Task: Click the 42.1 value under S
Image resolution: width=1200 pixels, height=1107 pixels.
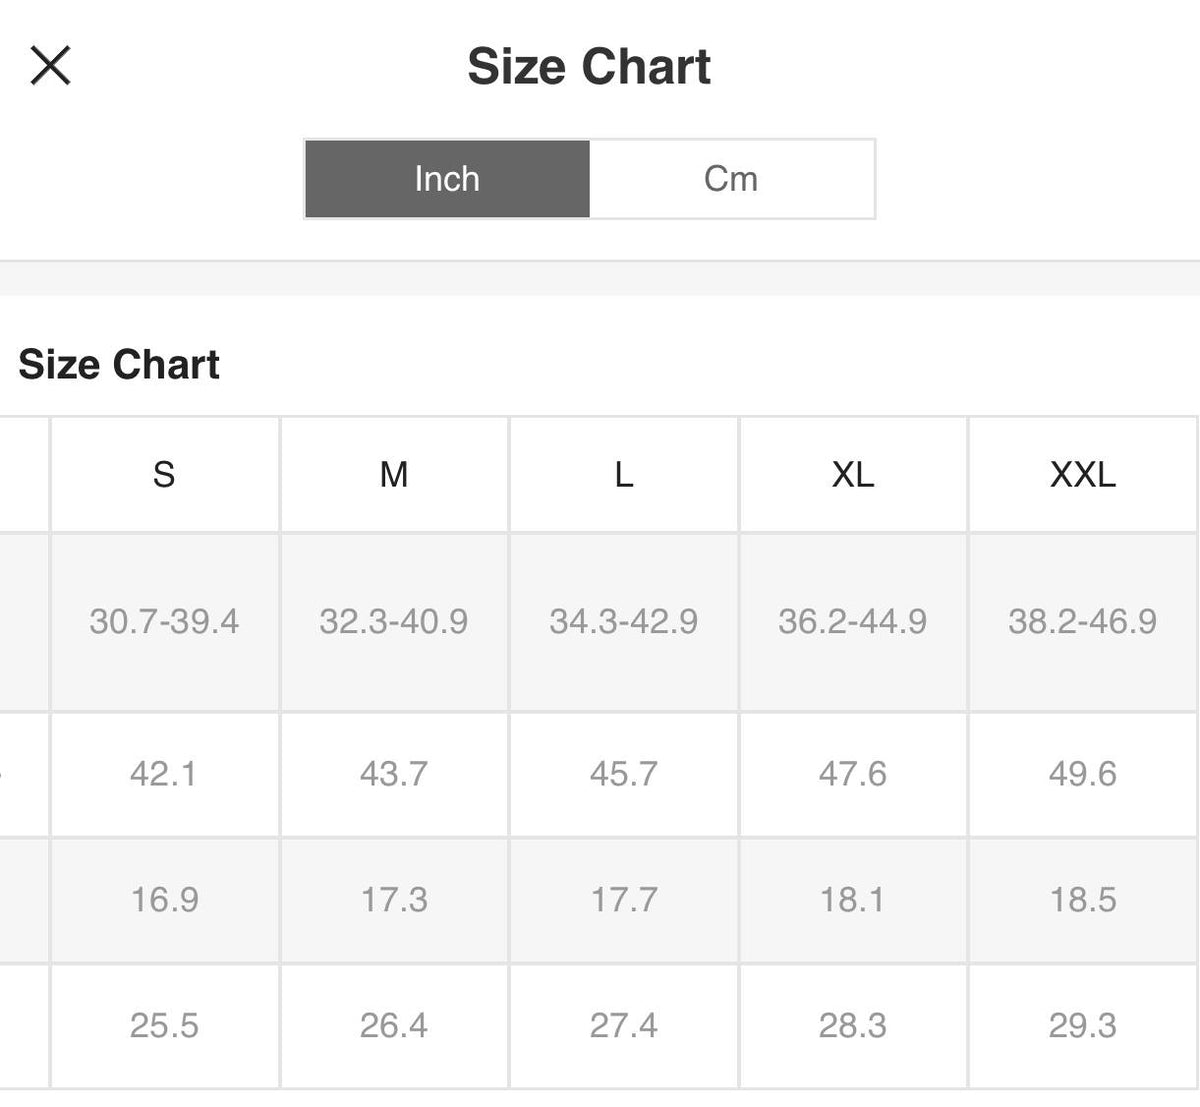Action: [164, 774]
